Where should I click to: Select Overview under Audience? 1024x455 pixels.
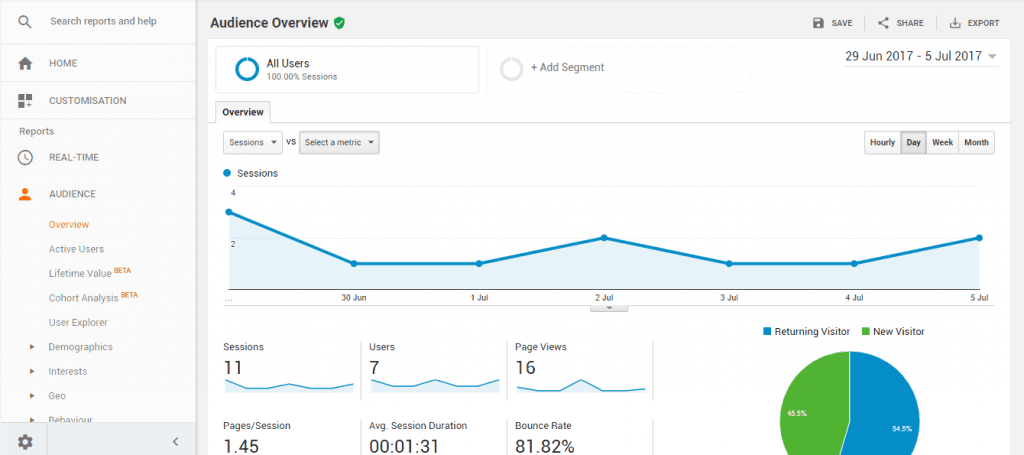(x=69, y=225)
